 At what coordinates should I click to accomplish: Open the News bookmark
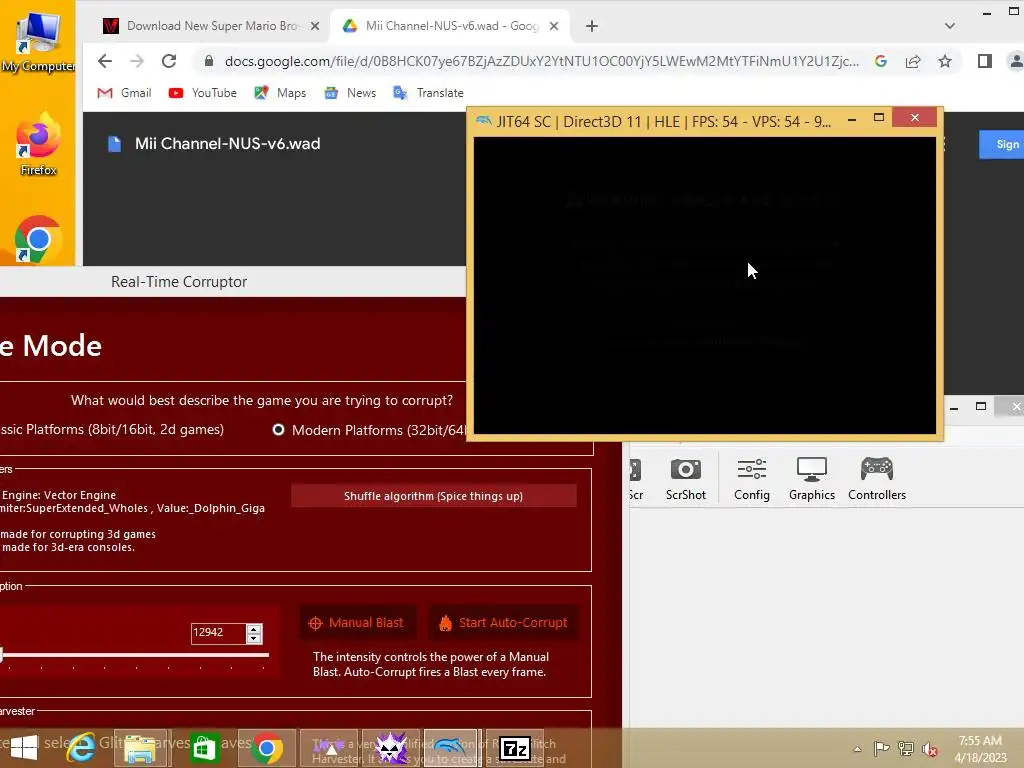[351, 93]
